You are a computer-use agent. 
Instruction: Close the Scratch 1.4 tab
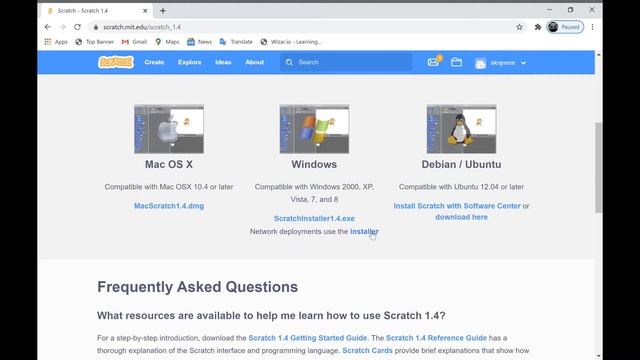tap(145, 11)
